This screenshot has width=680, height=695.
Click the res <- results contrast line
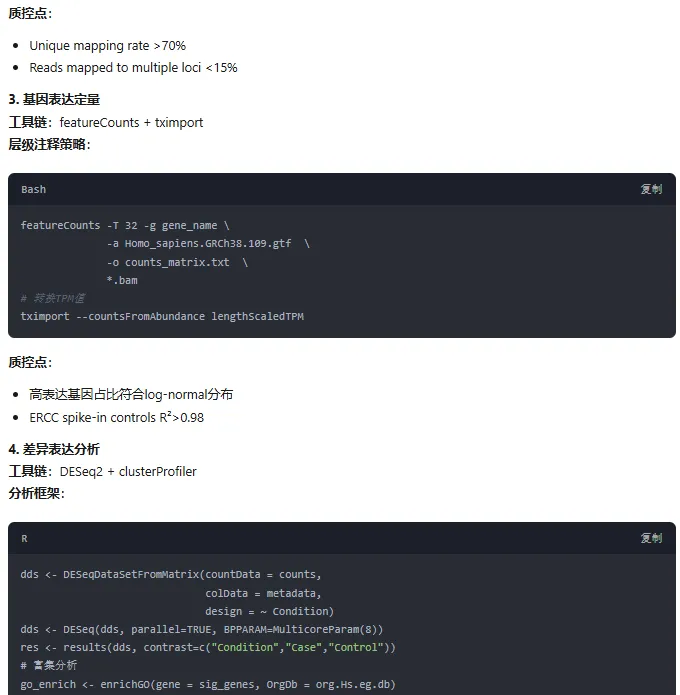(x=208, y=647)
